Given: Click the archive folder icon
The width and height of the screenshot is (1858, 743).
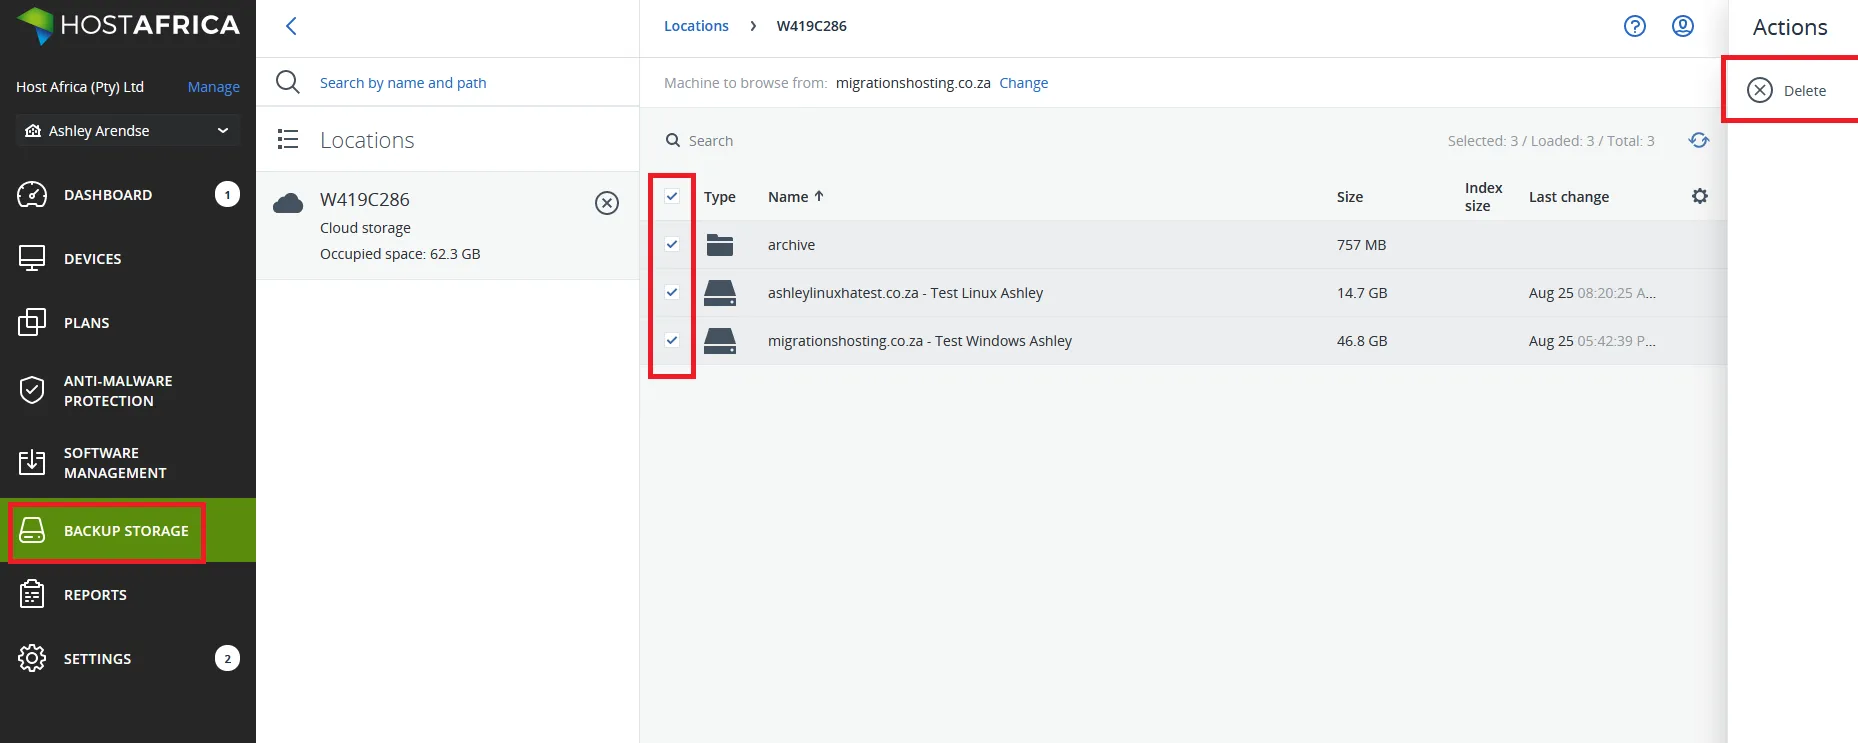Looking at the screenshot, I should (720, 245).
